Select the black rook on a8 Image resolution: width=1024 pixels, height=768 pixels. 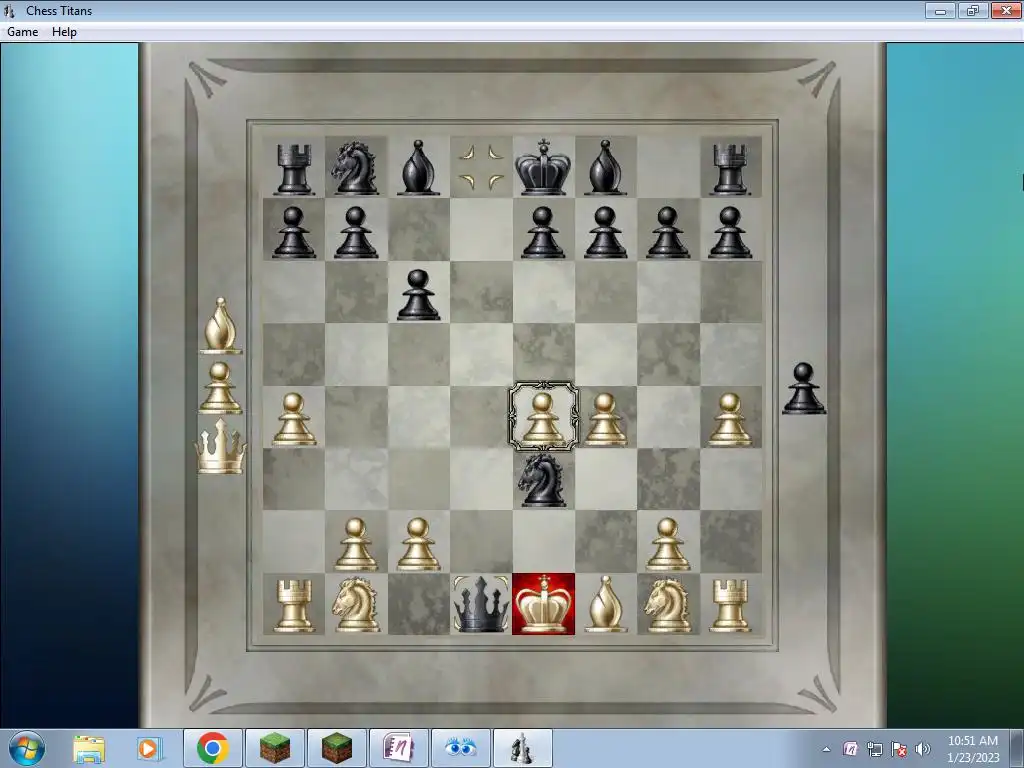293,169
